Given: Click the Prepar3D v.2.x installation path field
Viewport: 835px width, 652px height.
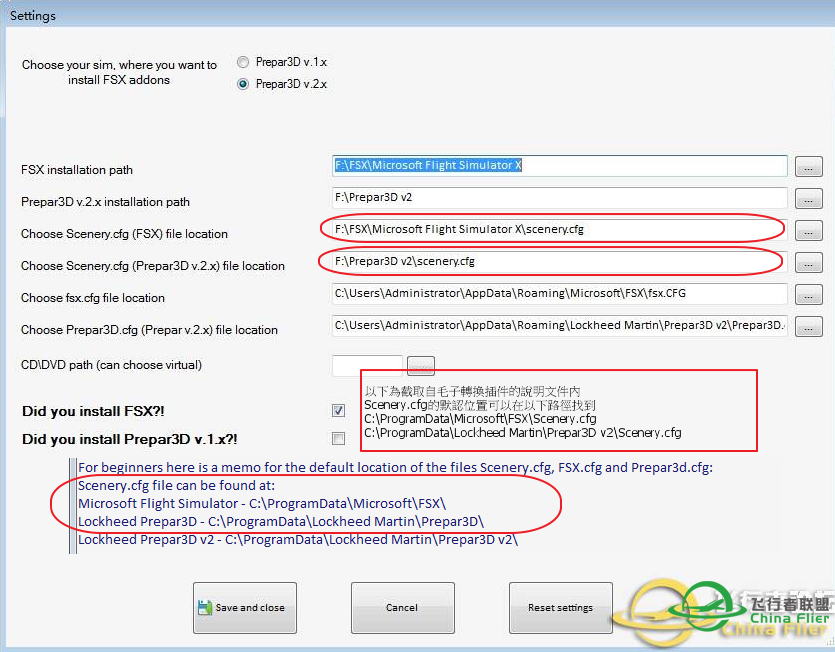Looking at the screenshot, I should tap(560, 198).
